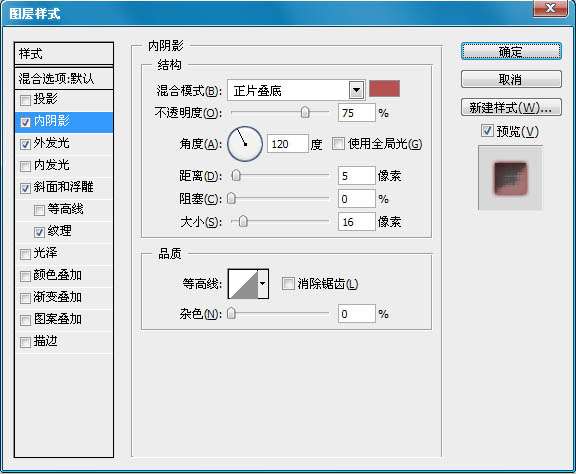Uncheck the 纹理 texture checkbox

[x=39, y=233]
